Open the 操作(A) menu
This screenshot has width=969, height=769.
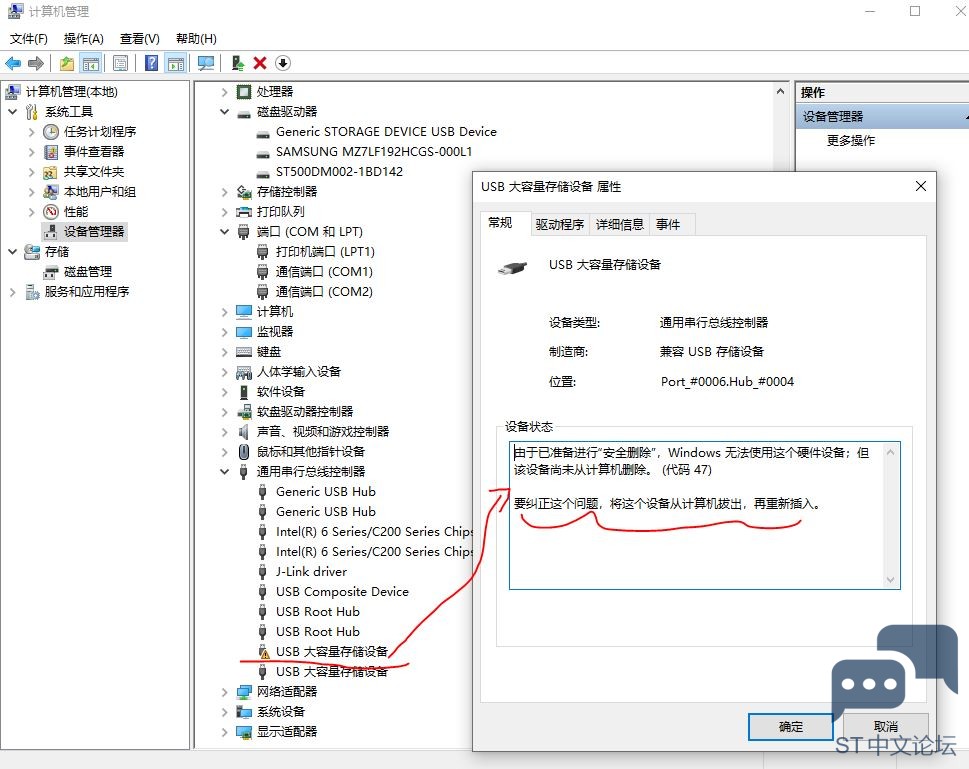[83, 39]
